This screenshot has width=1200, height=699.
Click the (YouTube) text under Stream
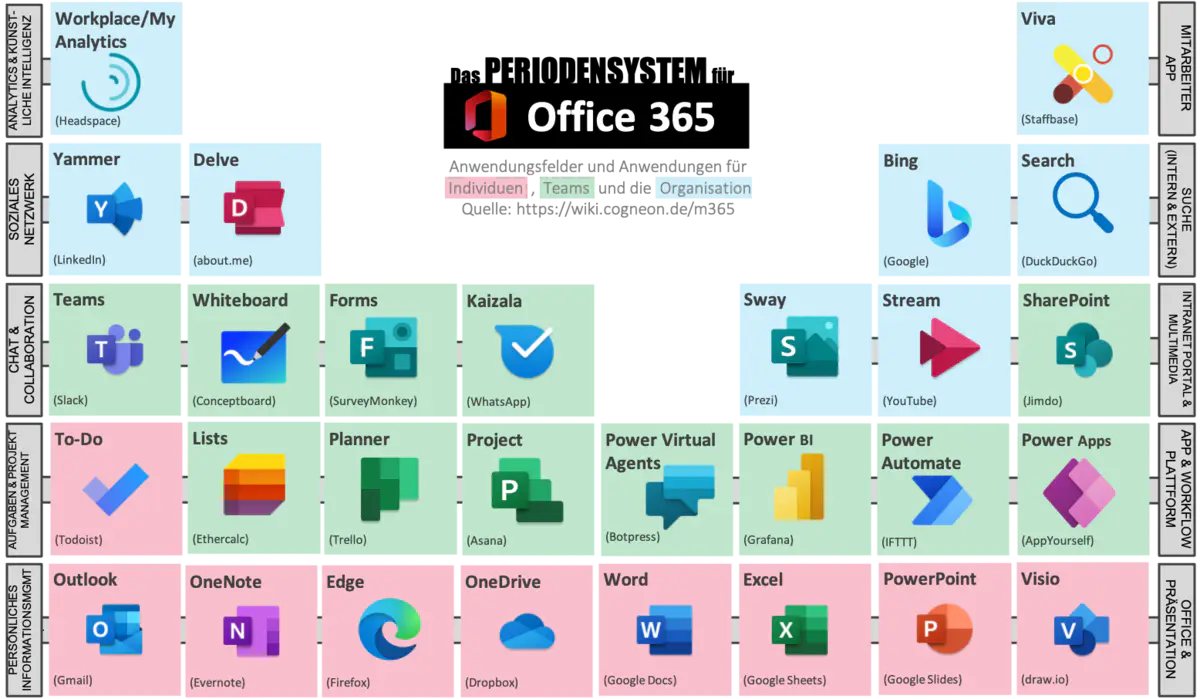pos(909,401)
